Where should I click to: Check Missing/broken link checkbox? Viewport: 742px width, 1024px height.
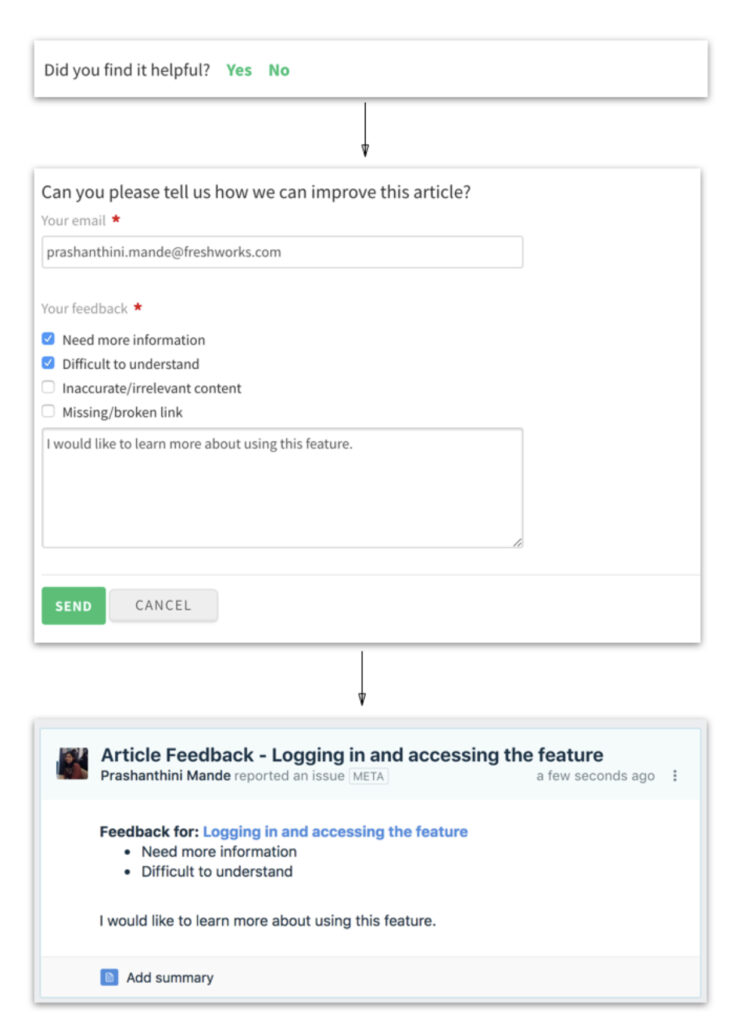coord(48,411)
